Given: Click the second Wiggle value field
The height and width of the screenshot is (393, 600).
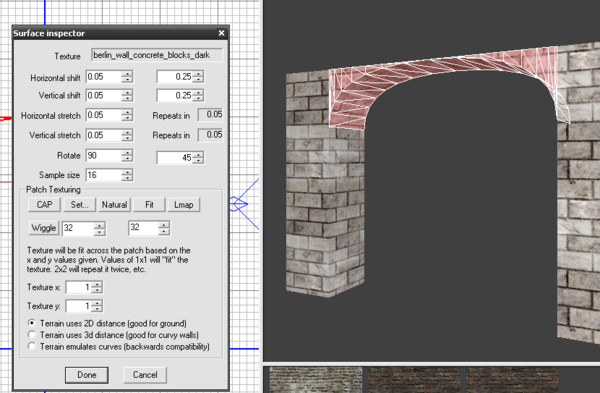Looking at the screenshot, I should tap(143, 228).
